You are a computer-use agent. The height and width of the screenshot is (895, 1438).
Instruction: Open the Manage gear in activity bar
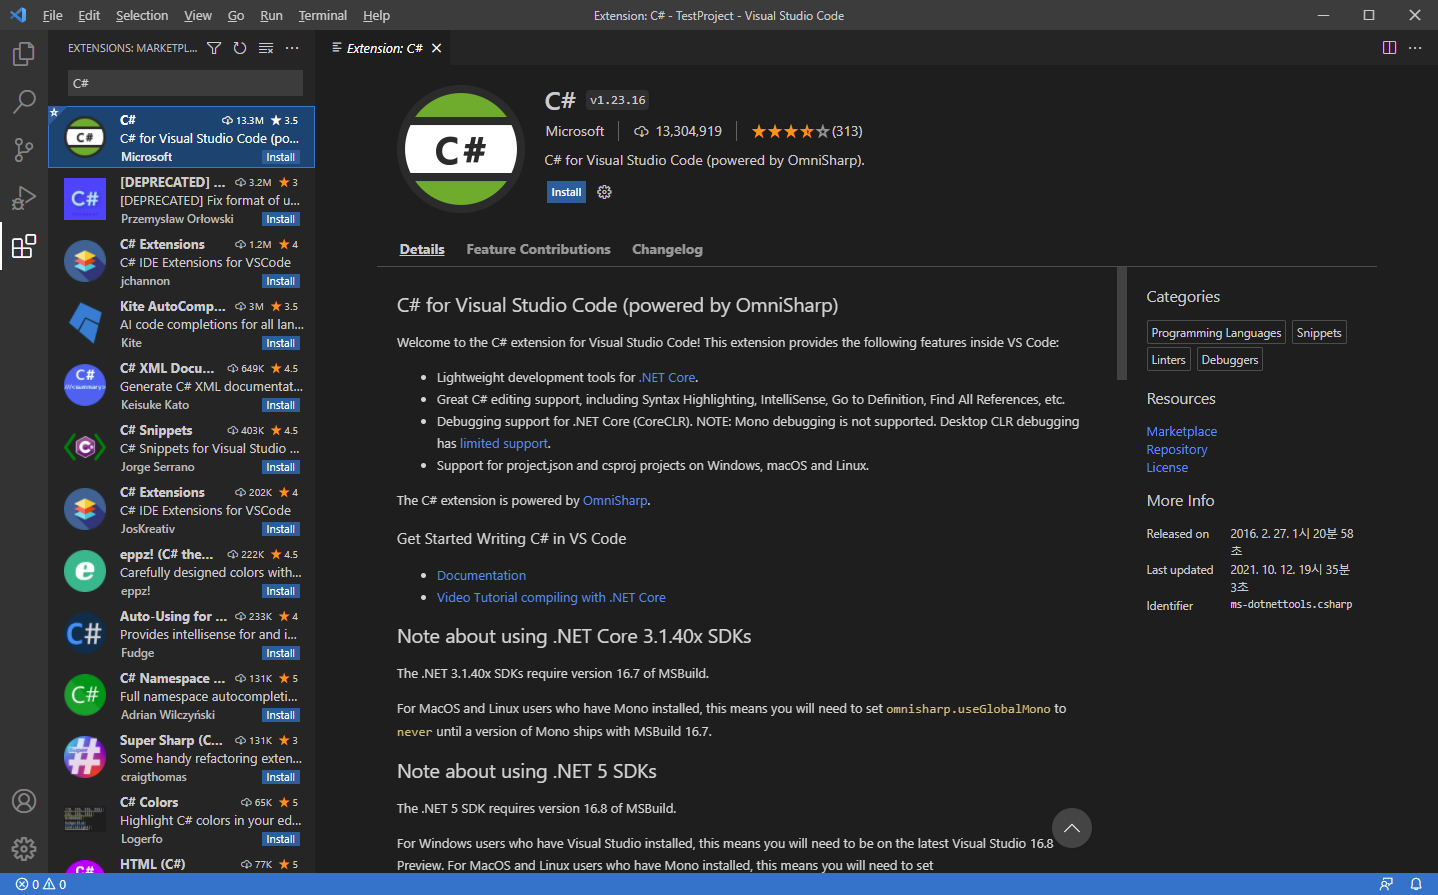(x=24, y=849)
